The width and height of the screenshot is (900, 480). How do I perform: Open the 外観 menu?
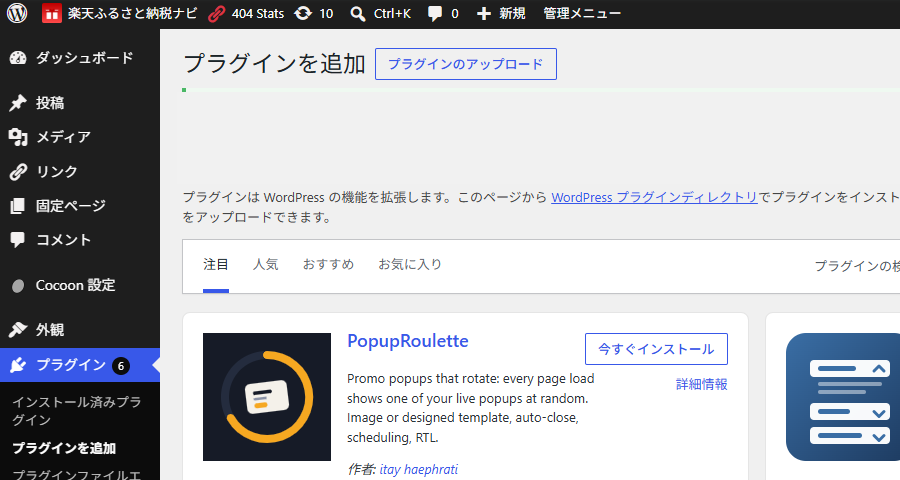point(50,330)
